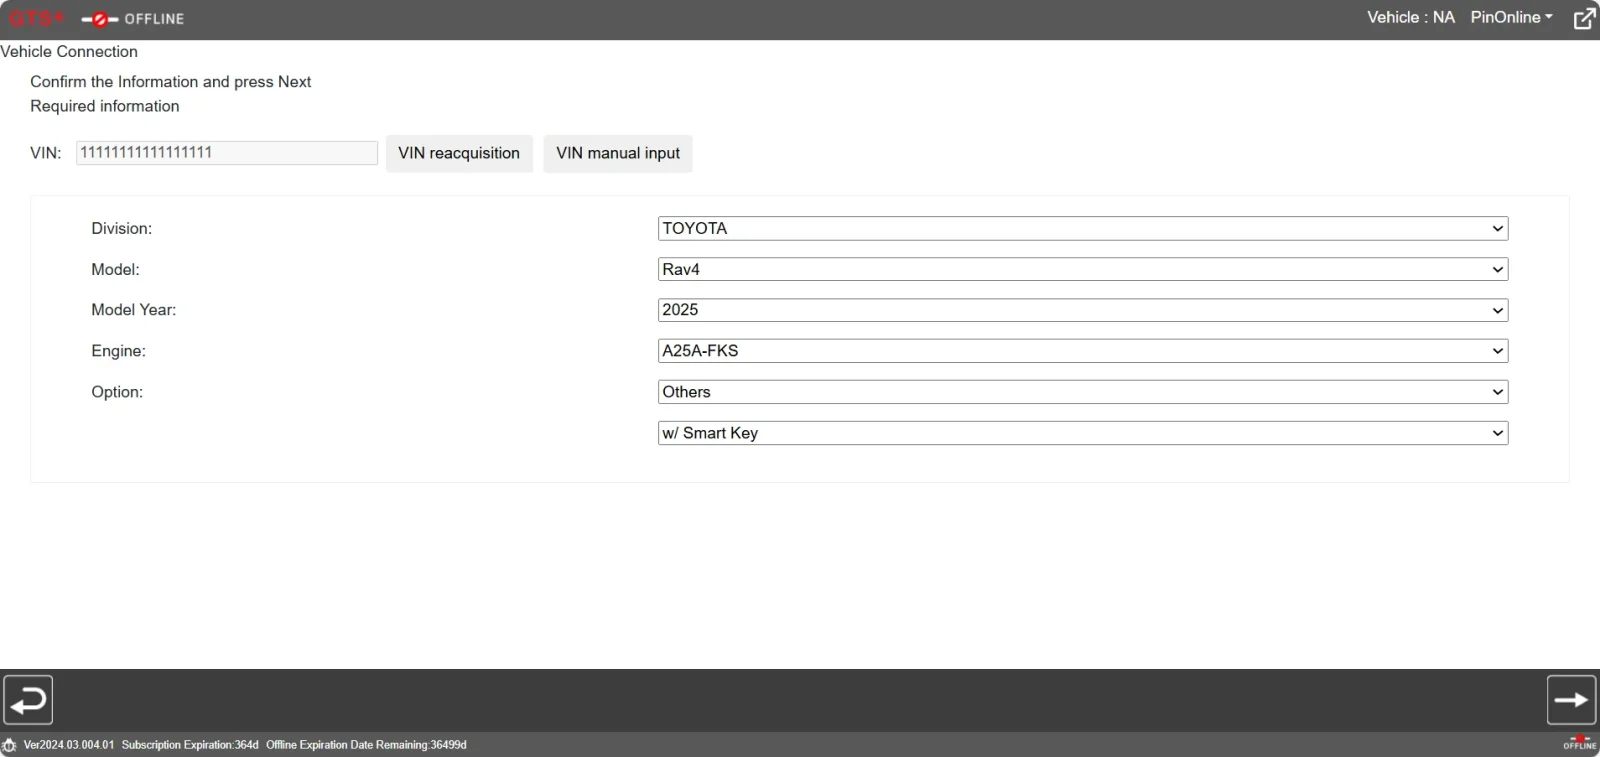Open the external window pop-out icon
The height and width of the screenshot is (757, 1600).
(x=1584, y=19)
